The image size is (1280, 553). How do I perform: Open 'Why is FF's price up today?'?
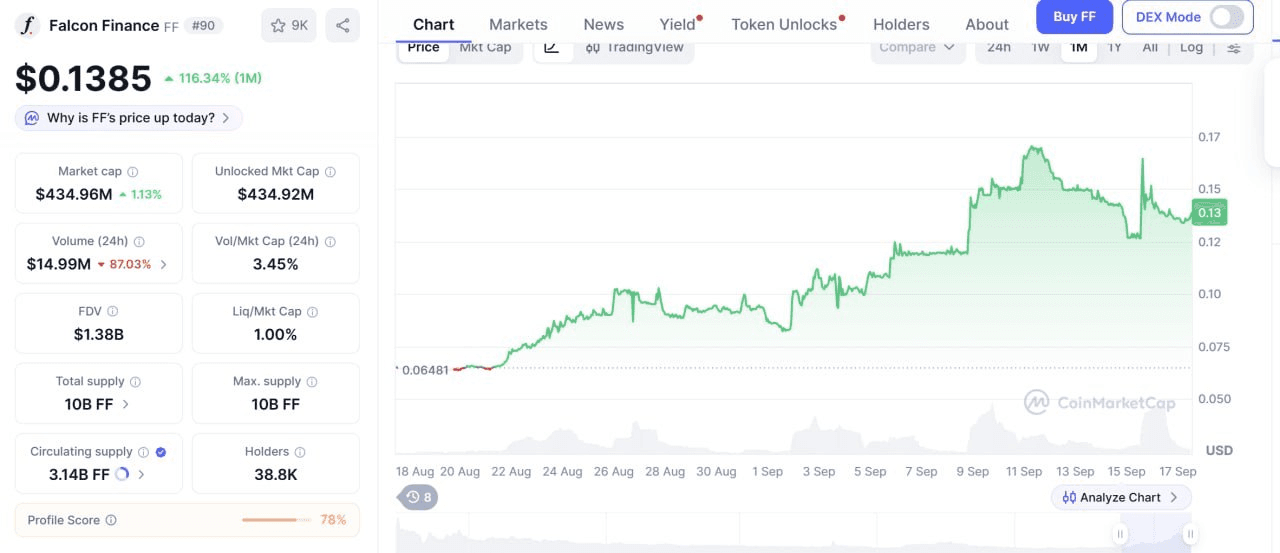coord(129,118)
